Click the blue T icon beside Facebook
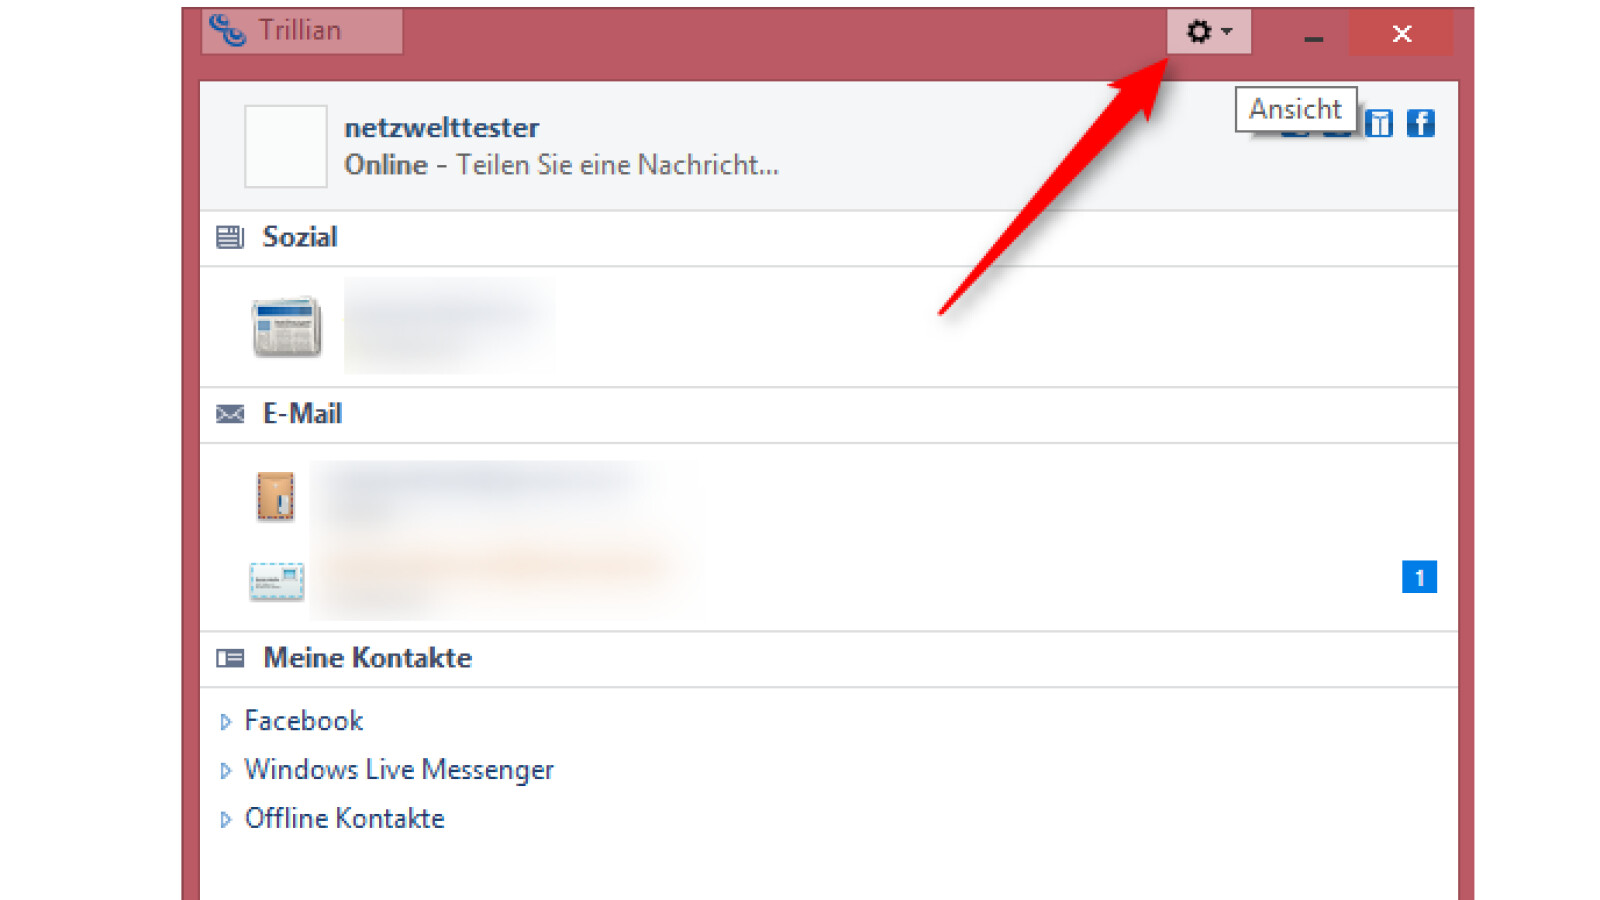Screen dimensions: 1600x900 [1378, 123]
